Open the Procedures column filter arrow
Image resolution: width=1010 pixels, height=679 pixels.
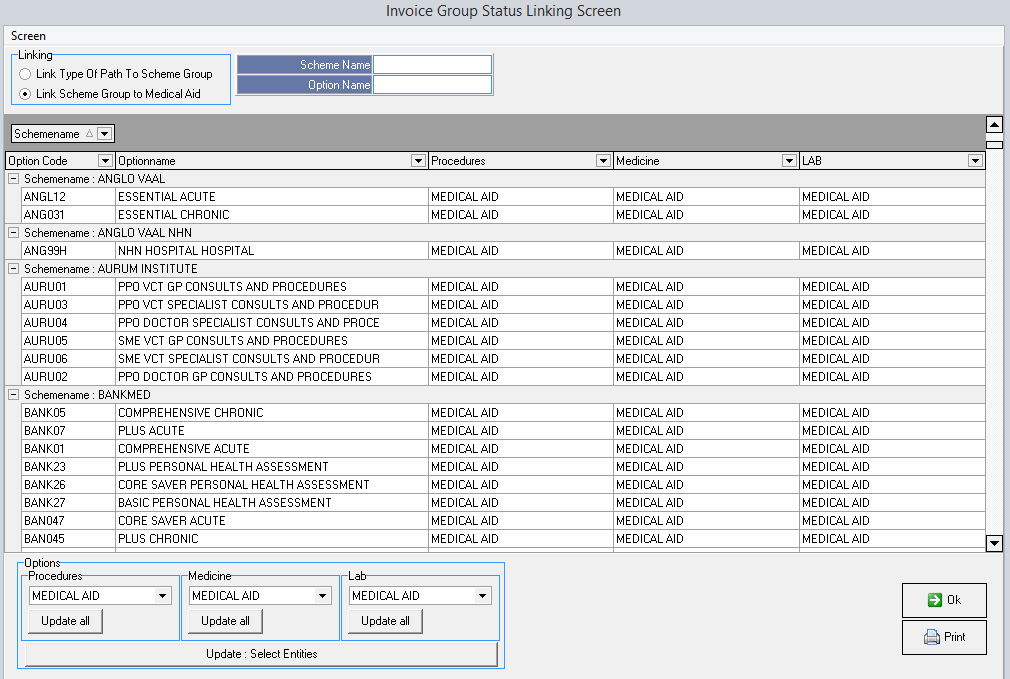[x=603, y=161]
